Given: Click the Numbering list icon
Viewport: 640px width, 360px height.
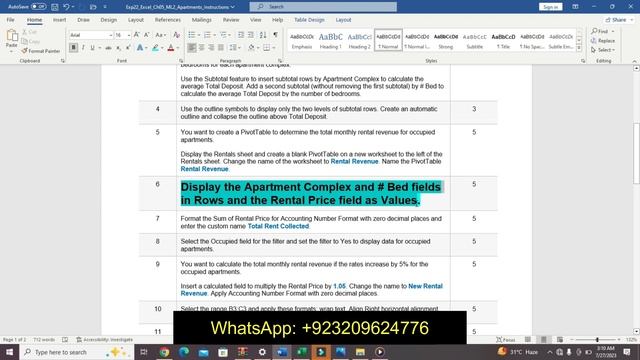Looking at the screenshot, I should point(207,35).
